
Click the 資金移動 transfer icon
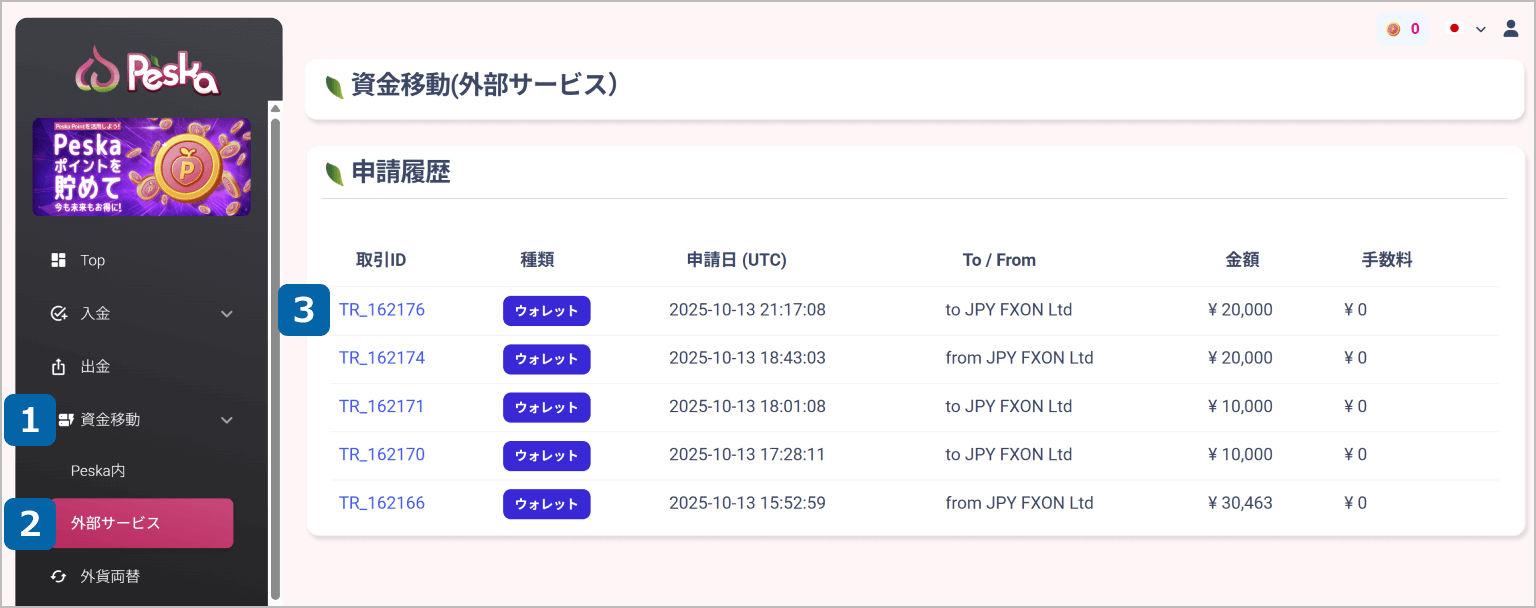[x=67, y=420]
